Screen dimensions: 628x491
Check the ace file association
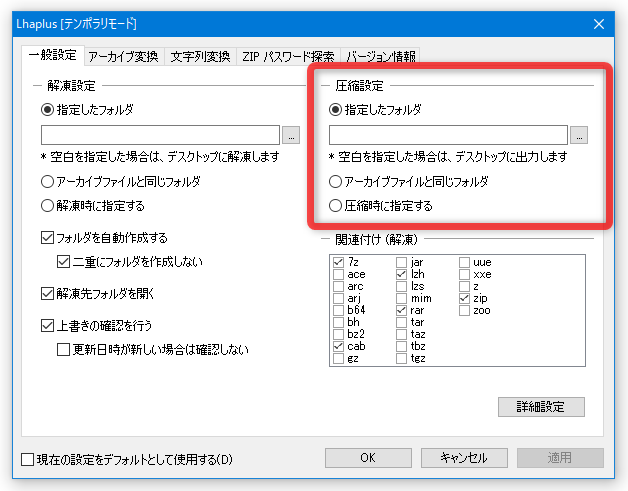(x=338, y=274)
